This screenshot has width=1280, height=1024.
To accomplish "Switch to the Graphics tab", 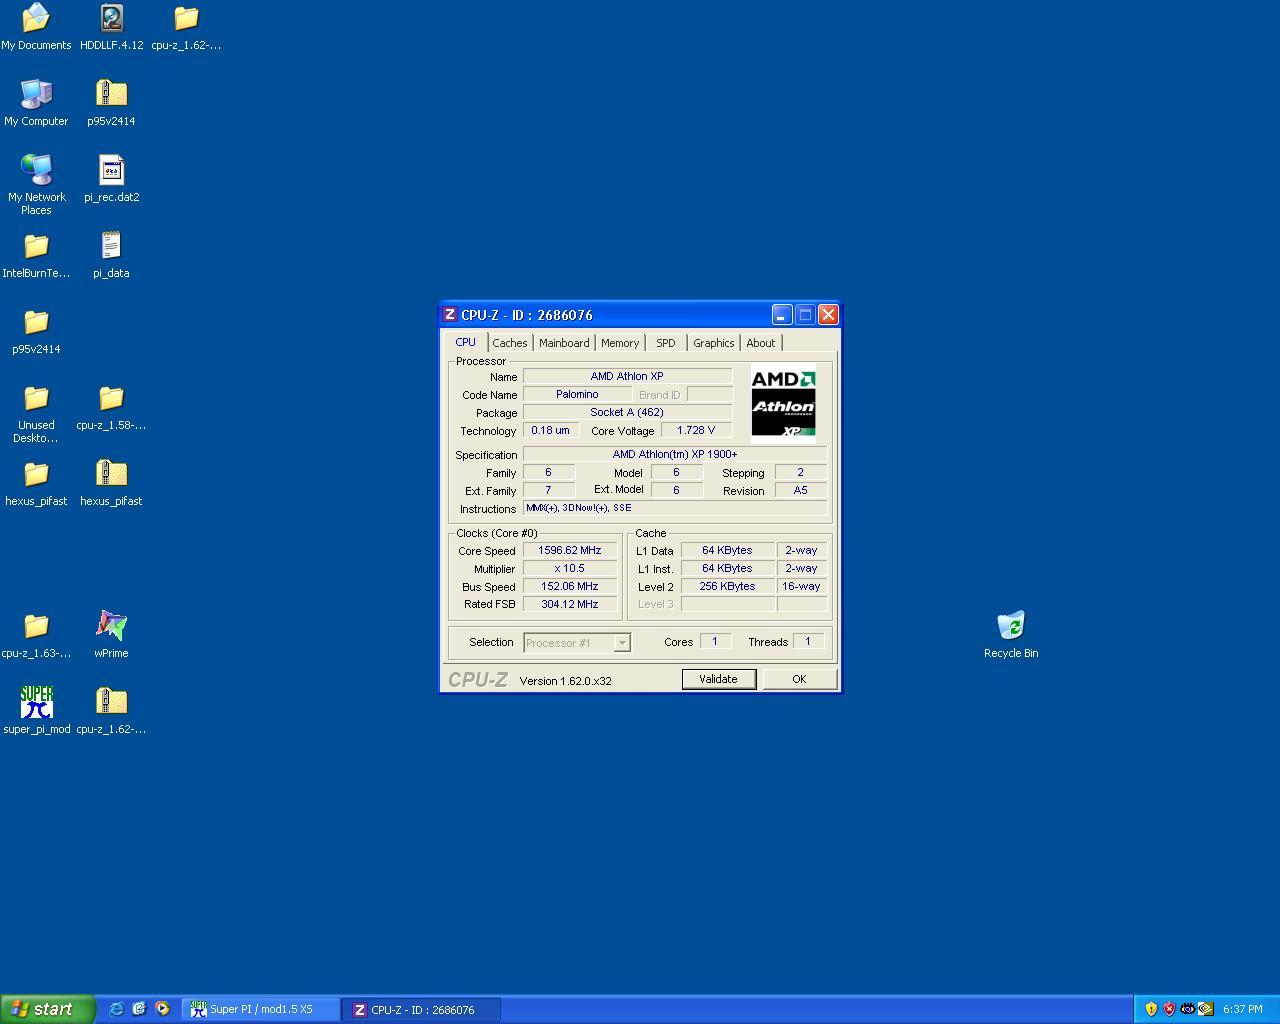I will (714, 343).
